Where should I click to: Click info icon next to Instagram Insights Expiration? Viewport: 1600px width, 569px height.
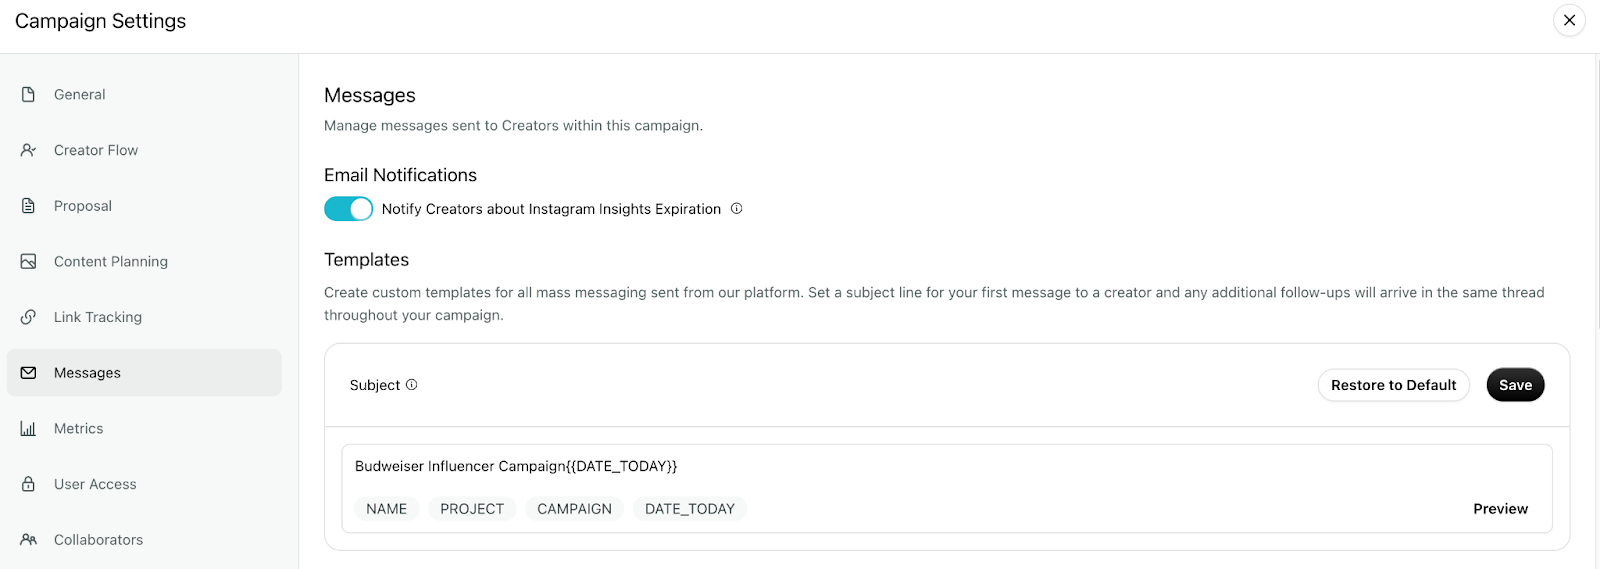pyautogui.click(x=736, y=209)
